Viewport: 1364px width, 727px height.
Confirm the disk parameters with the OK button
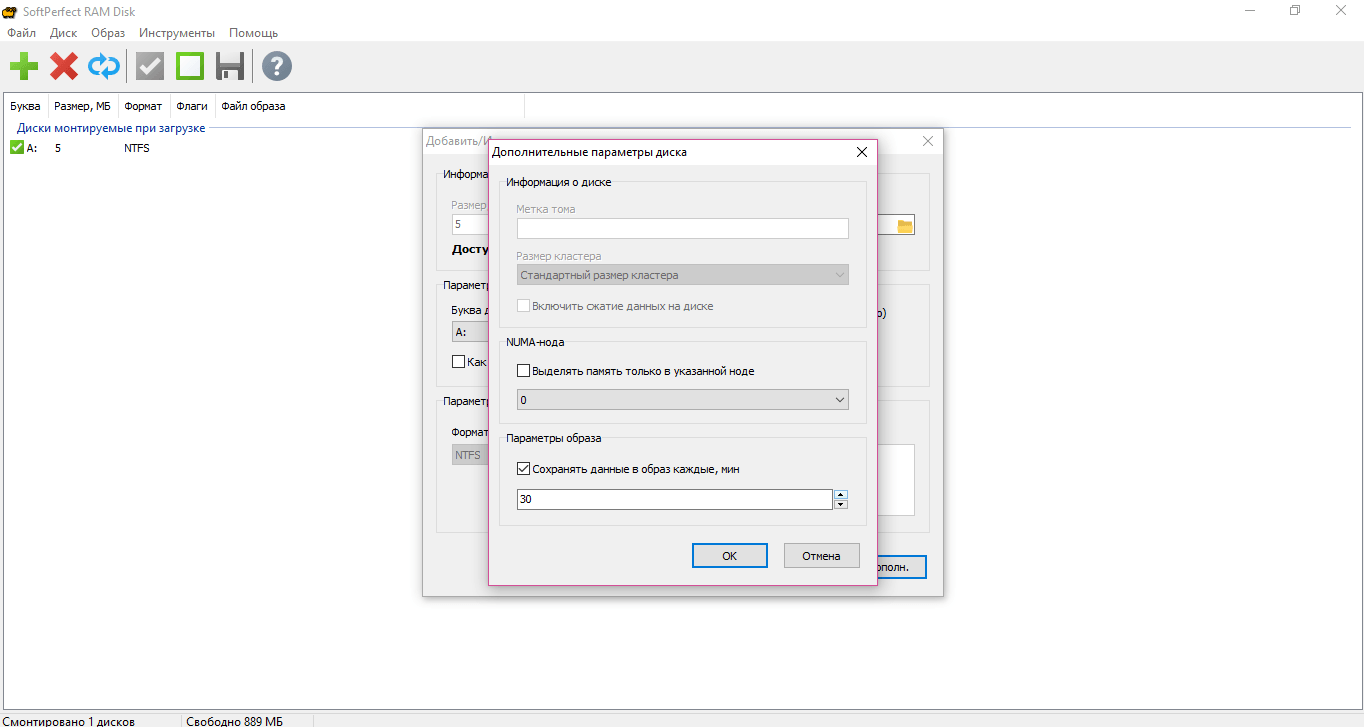tap(730, 556)
